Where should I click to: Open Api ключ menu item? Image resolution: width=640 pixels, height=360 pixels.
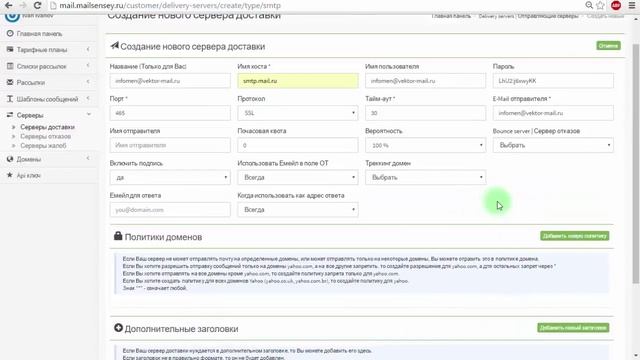tap(29, 176)
